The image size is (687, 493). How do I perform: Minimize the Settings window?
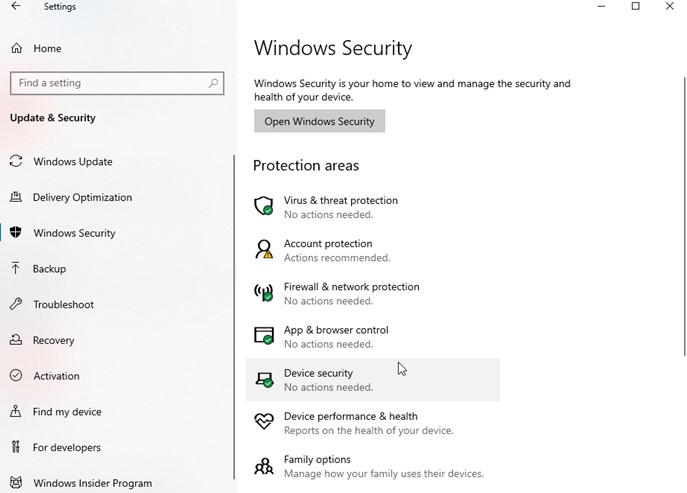pos(601,6)
